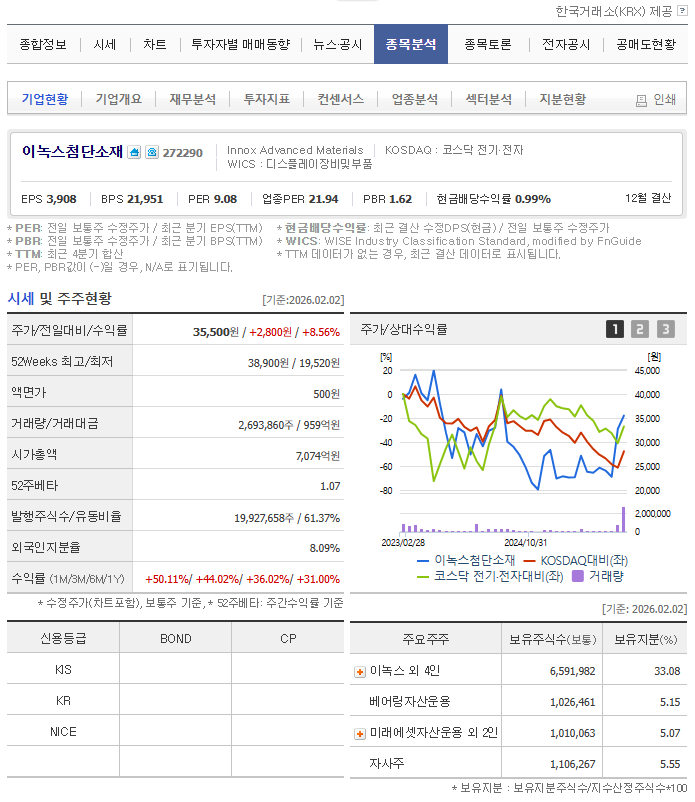Viewport: 695px width, 802px height.
Task: Click the stock code 272290
Action: 183,153
